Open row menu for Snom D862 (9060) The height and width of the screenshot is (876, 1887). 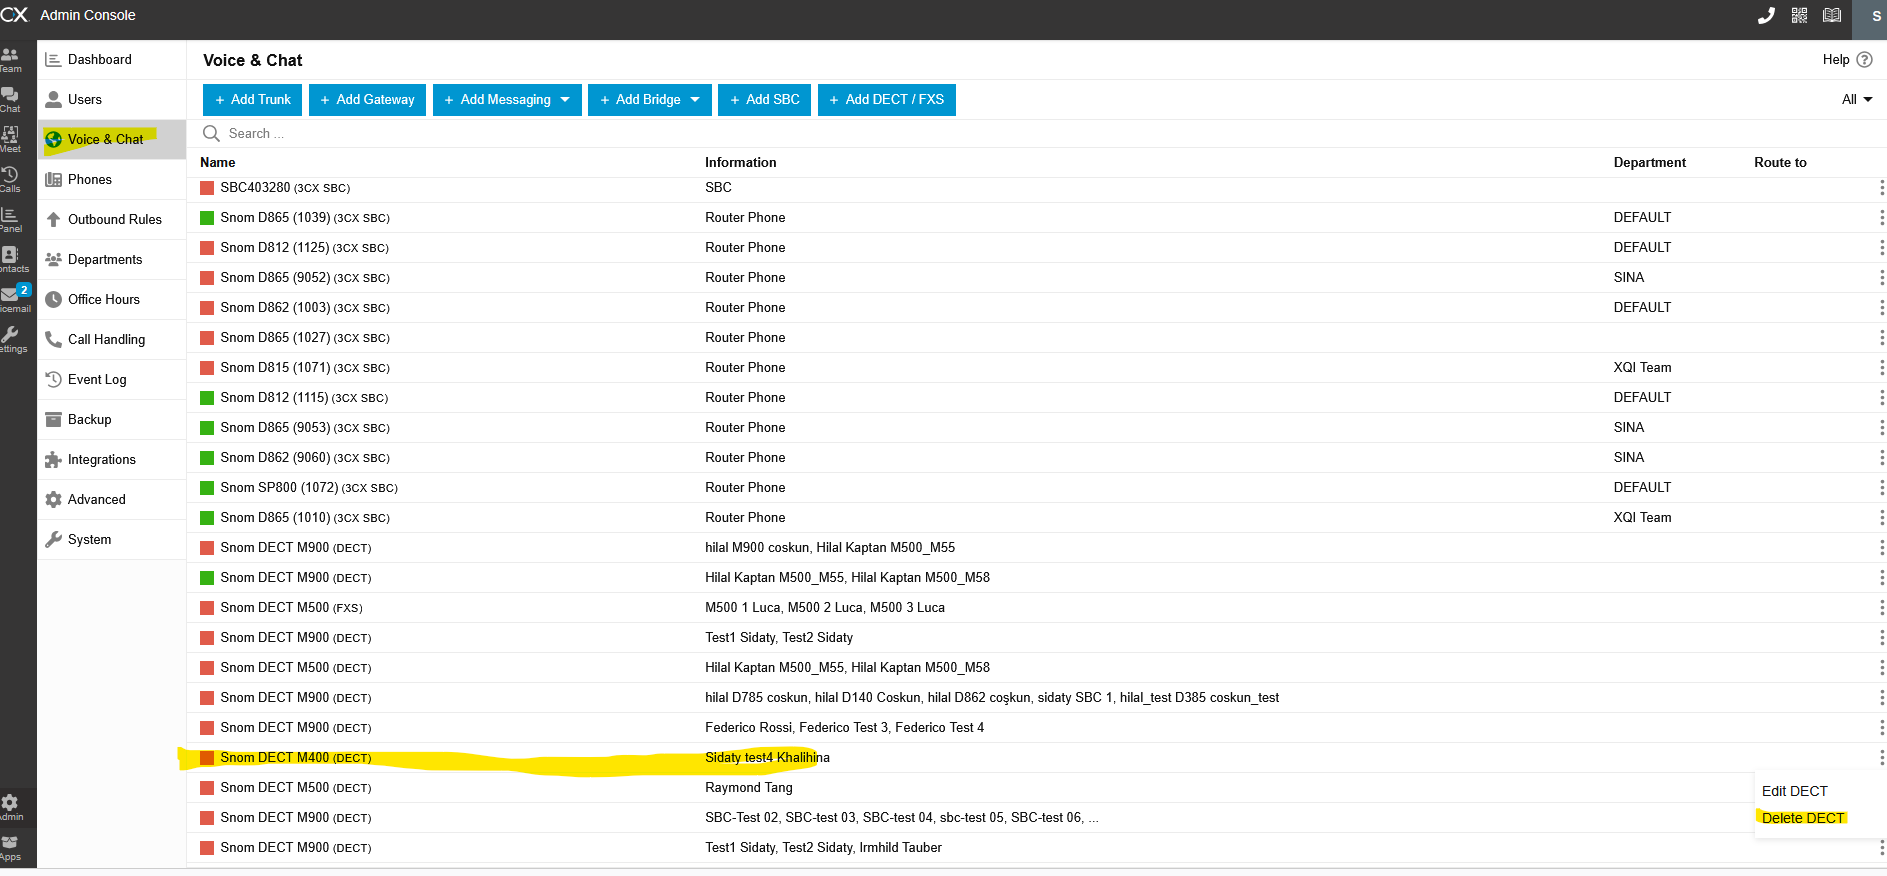point(1881,458)
